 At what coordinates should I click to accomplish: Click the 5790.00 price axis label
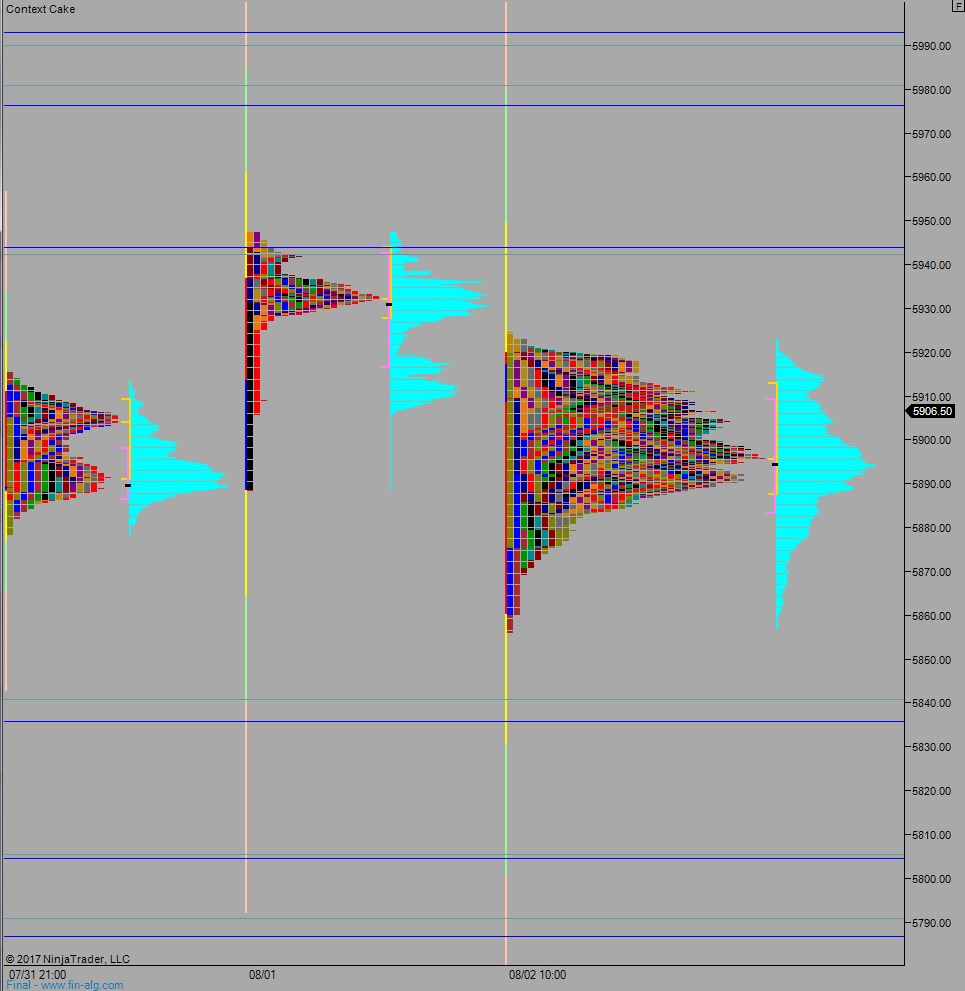tap(931, 923)
